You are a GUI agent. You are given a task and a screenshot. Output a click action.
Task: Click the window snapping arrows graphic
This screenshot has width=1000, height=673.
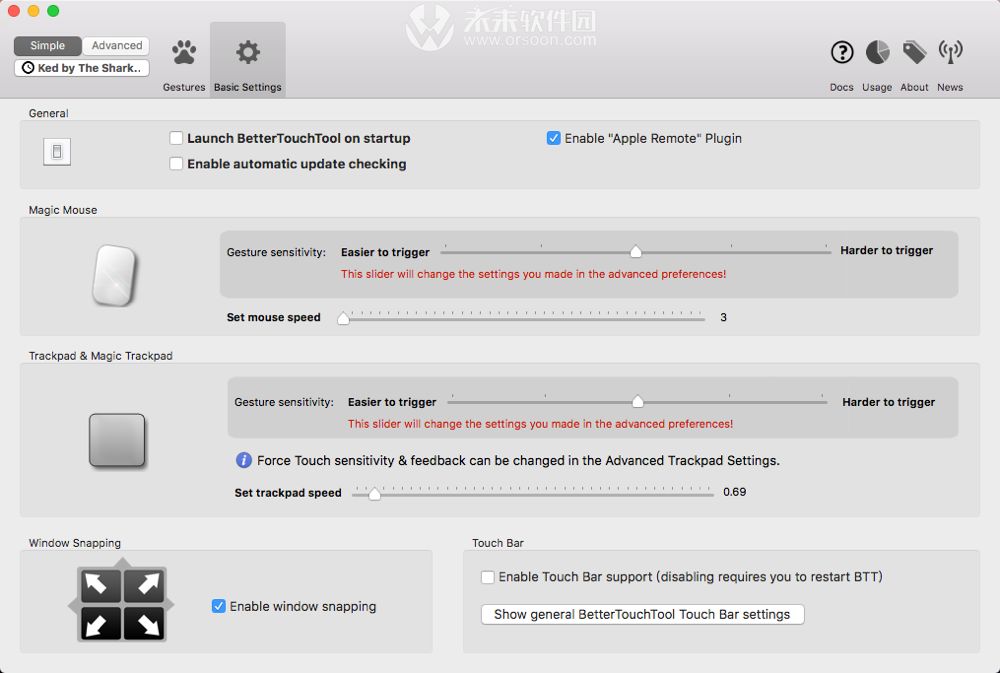(121, 600)
